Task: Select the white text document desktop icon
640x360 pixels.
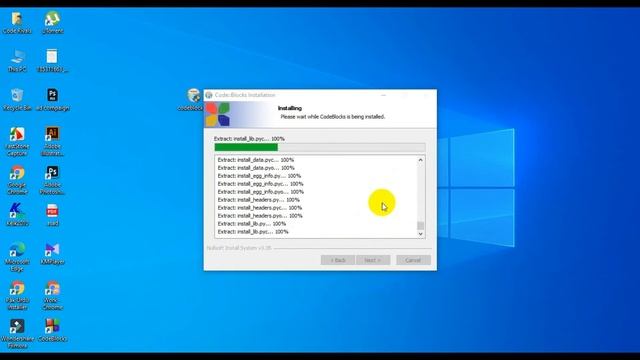Action: point(52,61)
